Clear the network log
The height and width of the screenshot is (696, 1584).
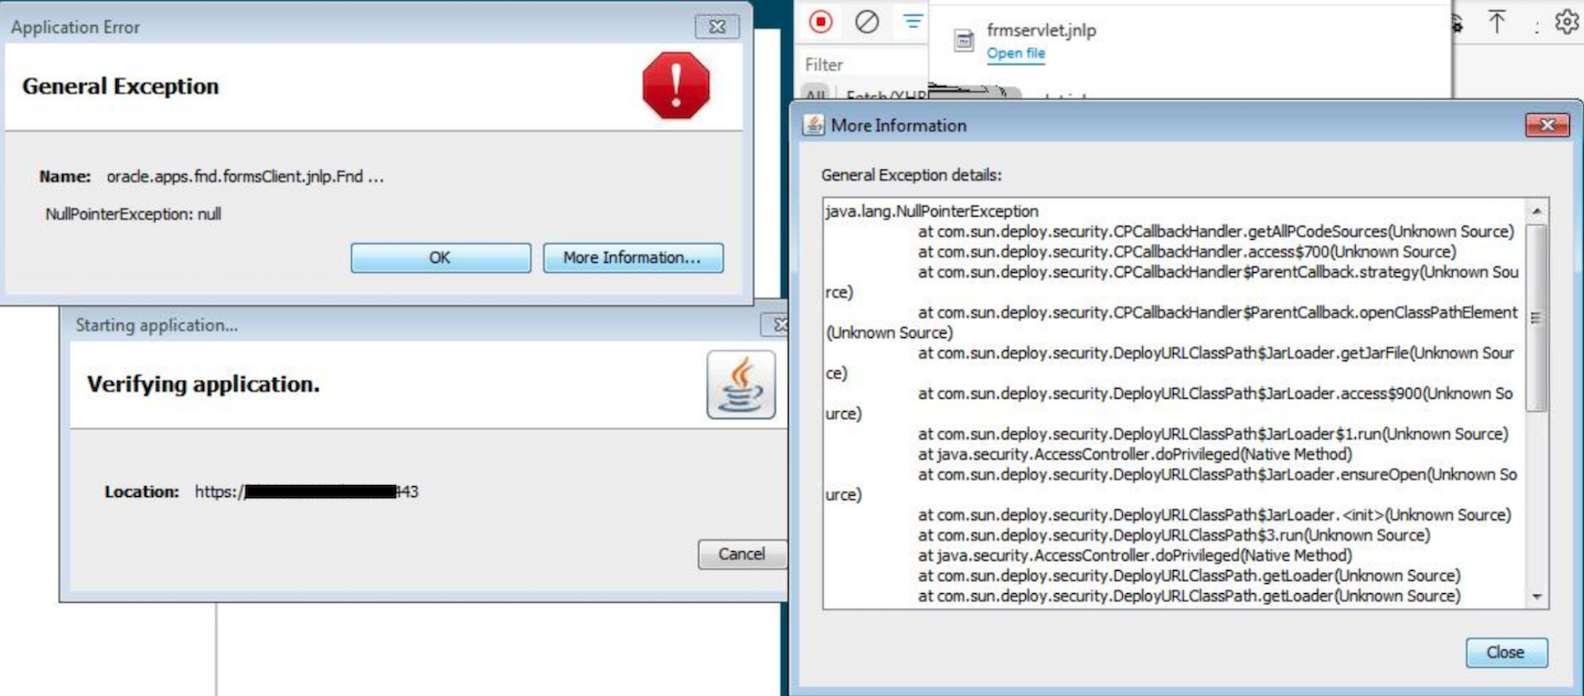[x=867, y=22]
